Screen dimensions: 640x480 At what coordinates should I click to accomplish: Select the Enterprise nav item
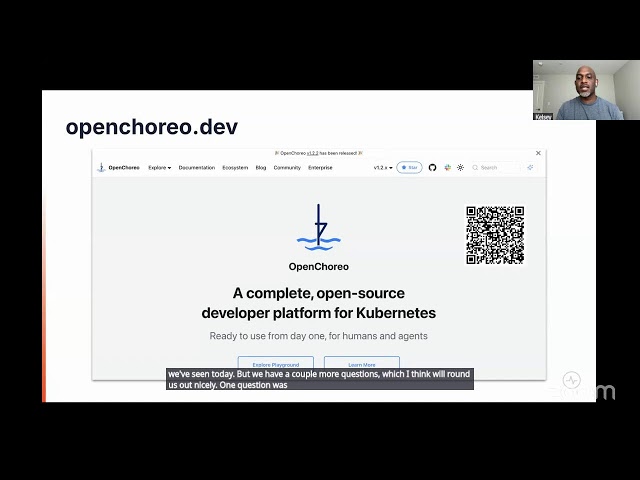coord(320,168)
